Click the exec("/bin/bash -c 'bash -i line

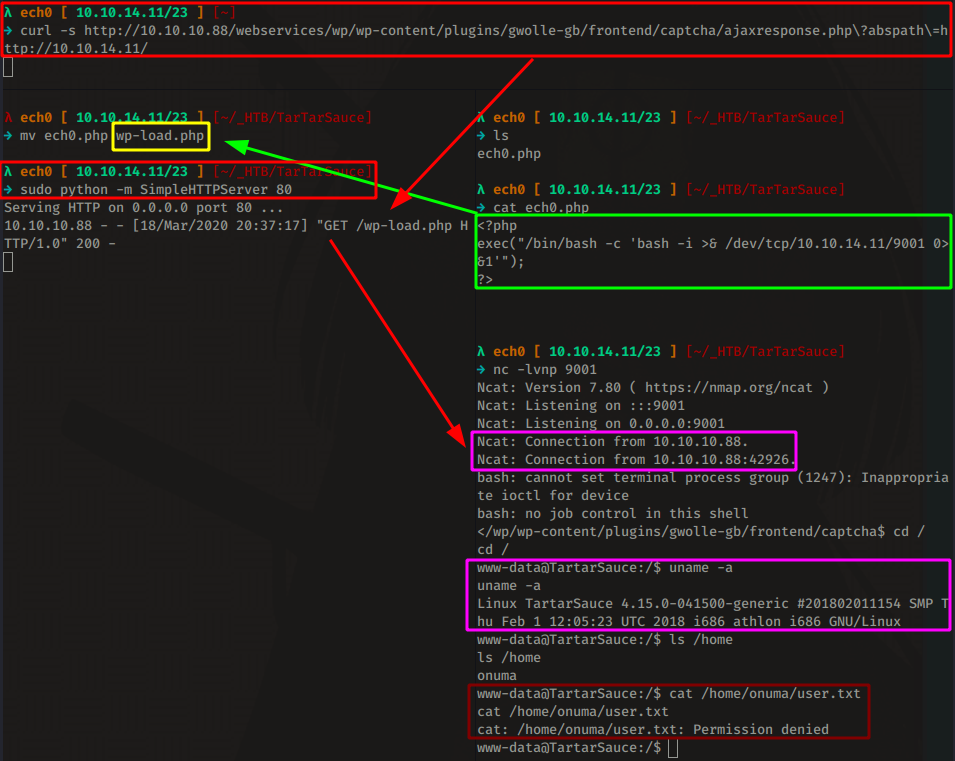(x=713, y=244)
